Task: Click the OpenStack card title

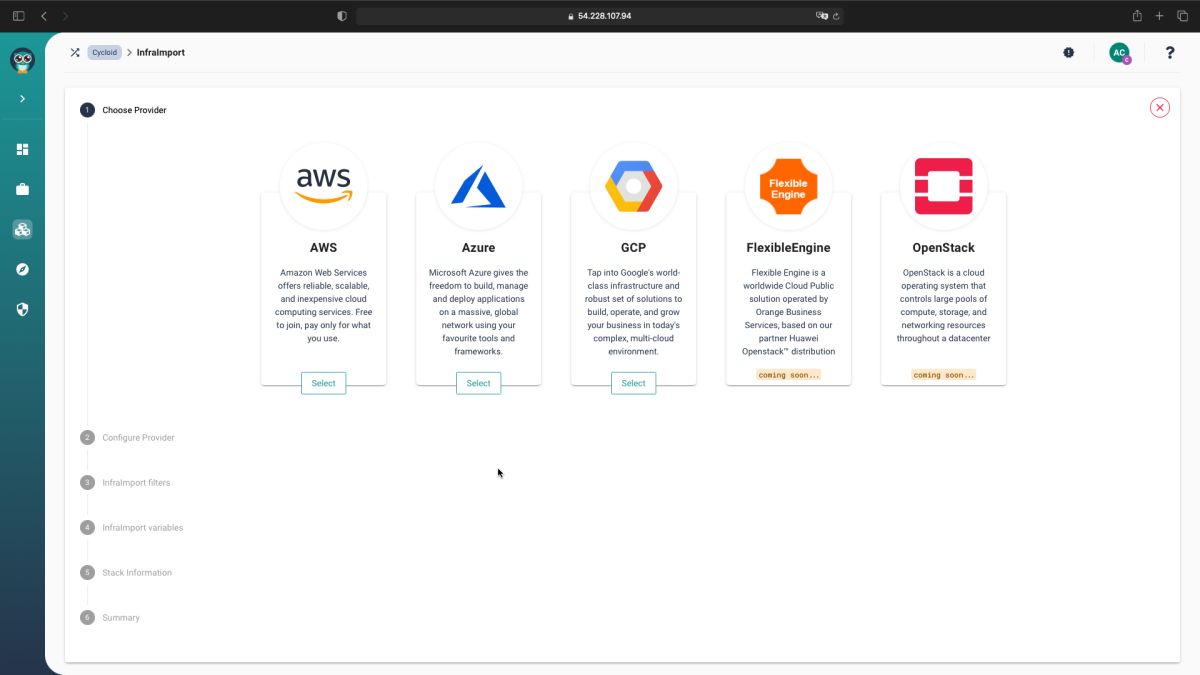Action: click(943, 247)
